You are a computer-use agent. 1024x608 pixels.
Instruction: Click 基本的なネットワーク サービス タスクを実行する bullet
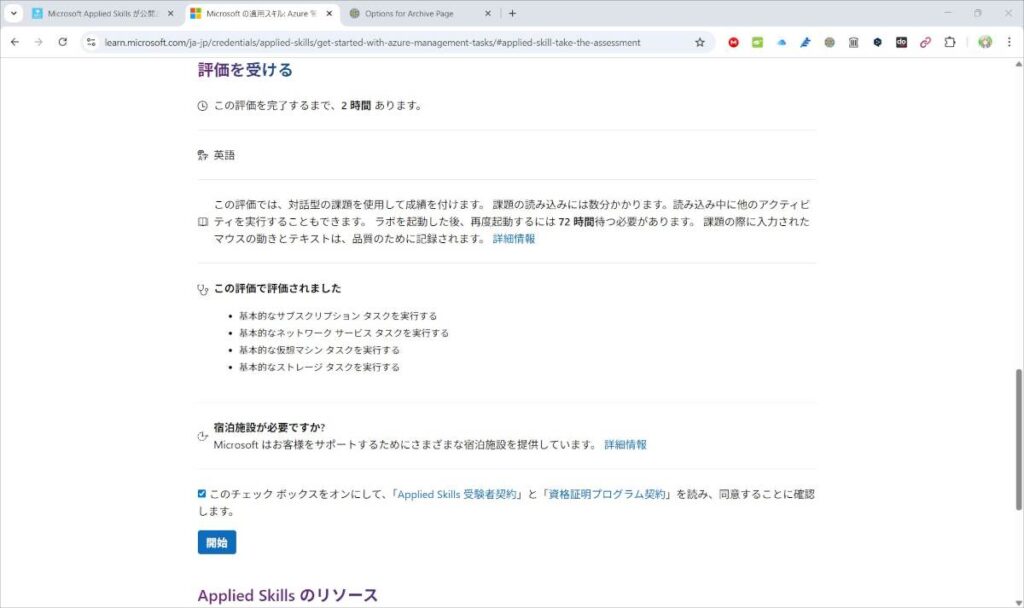point(344,333)
